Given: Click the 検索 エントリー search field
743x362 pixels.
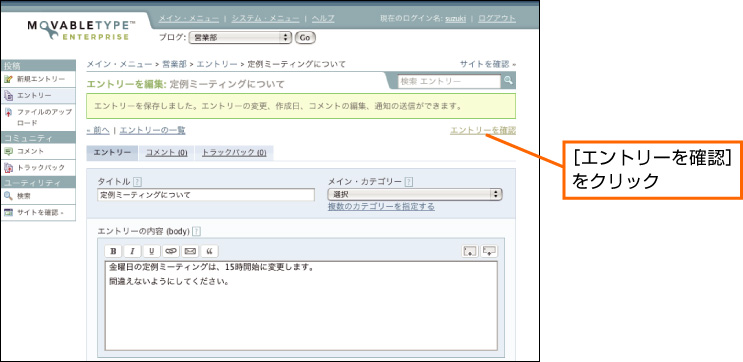Looking at the screenshot, I should point(449,81).
